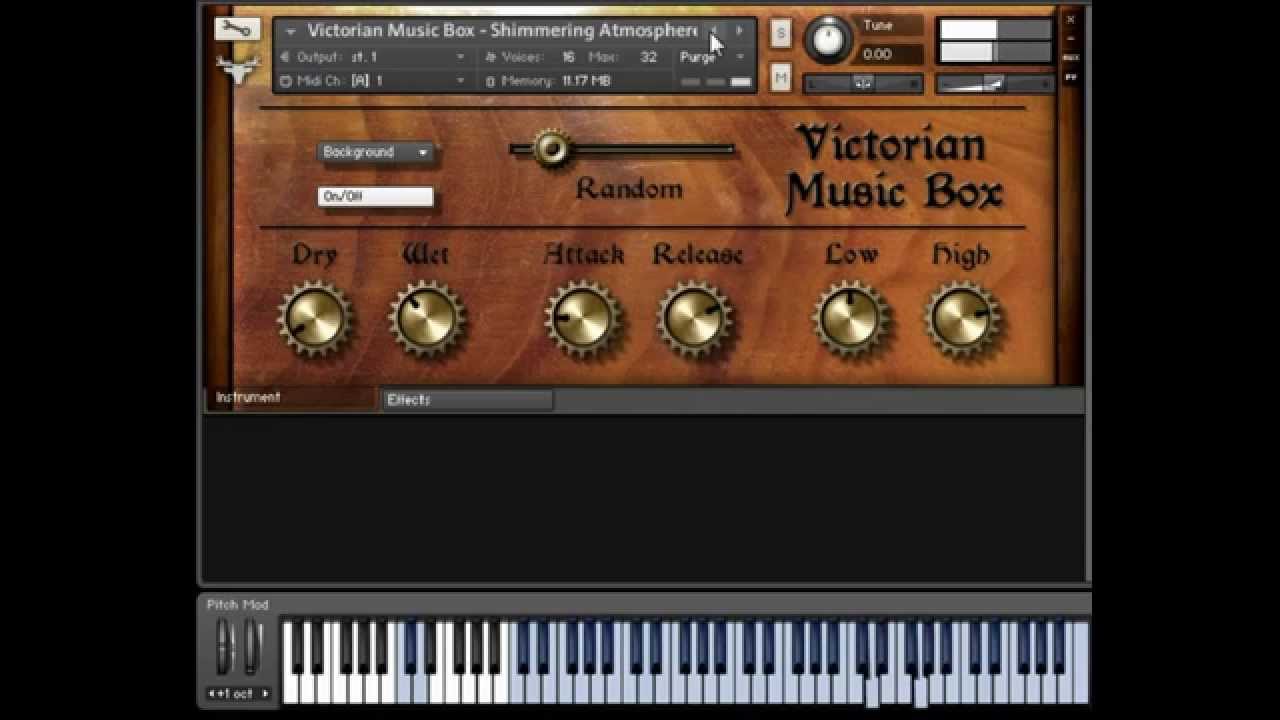This screenshot has height=720, width=1280.
Task: Toggle the On/Off button
Action: pos(376,196)
